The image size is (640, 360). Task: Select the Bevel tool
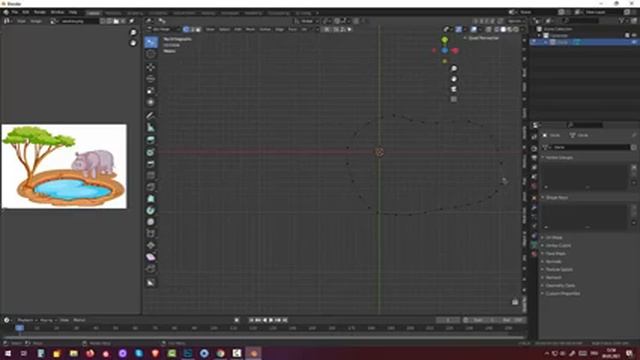(151, 176)
